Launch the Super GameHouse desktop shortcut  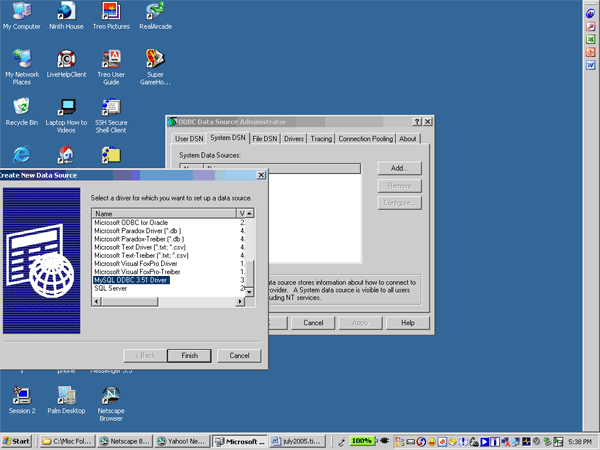point(155,67)
